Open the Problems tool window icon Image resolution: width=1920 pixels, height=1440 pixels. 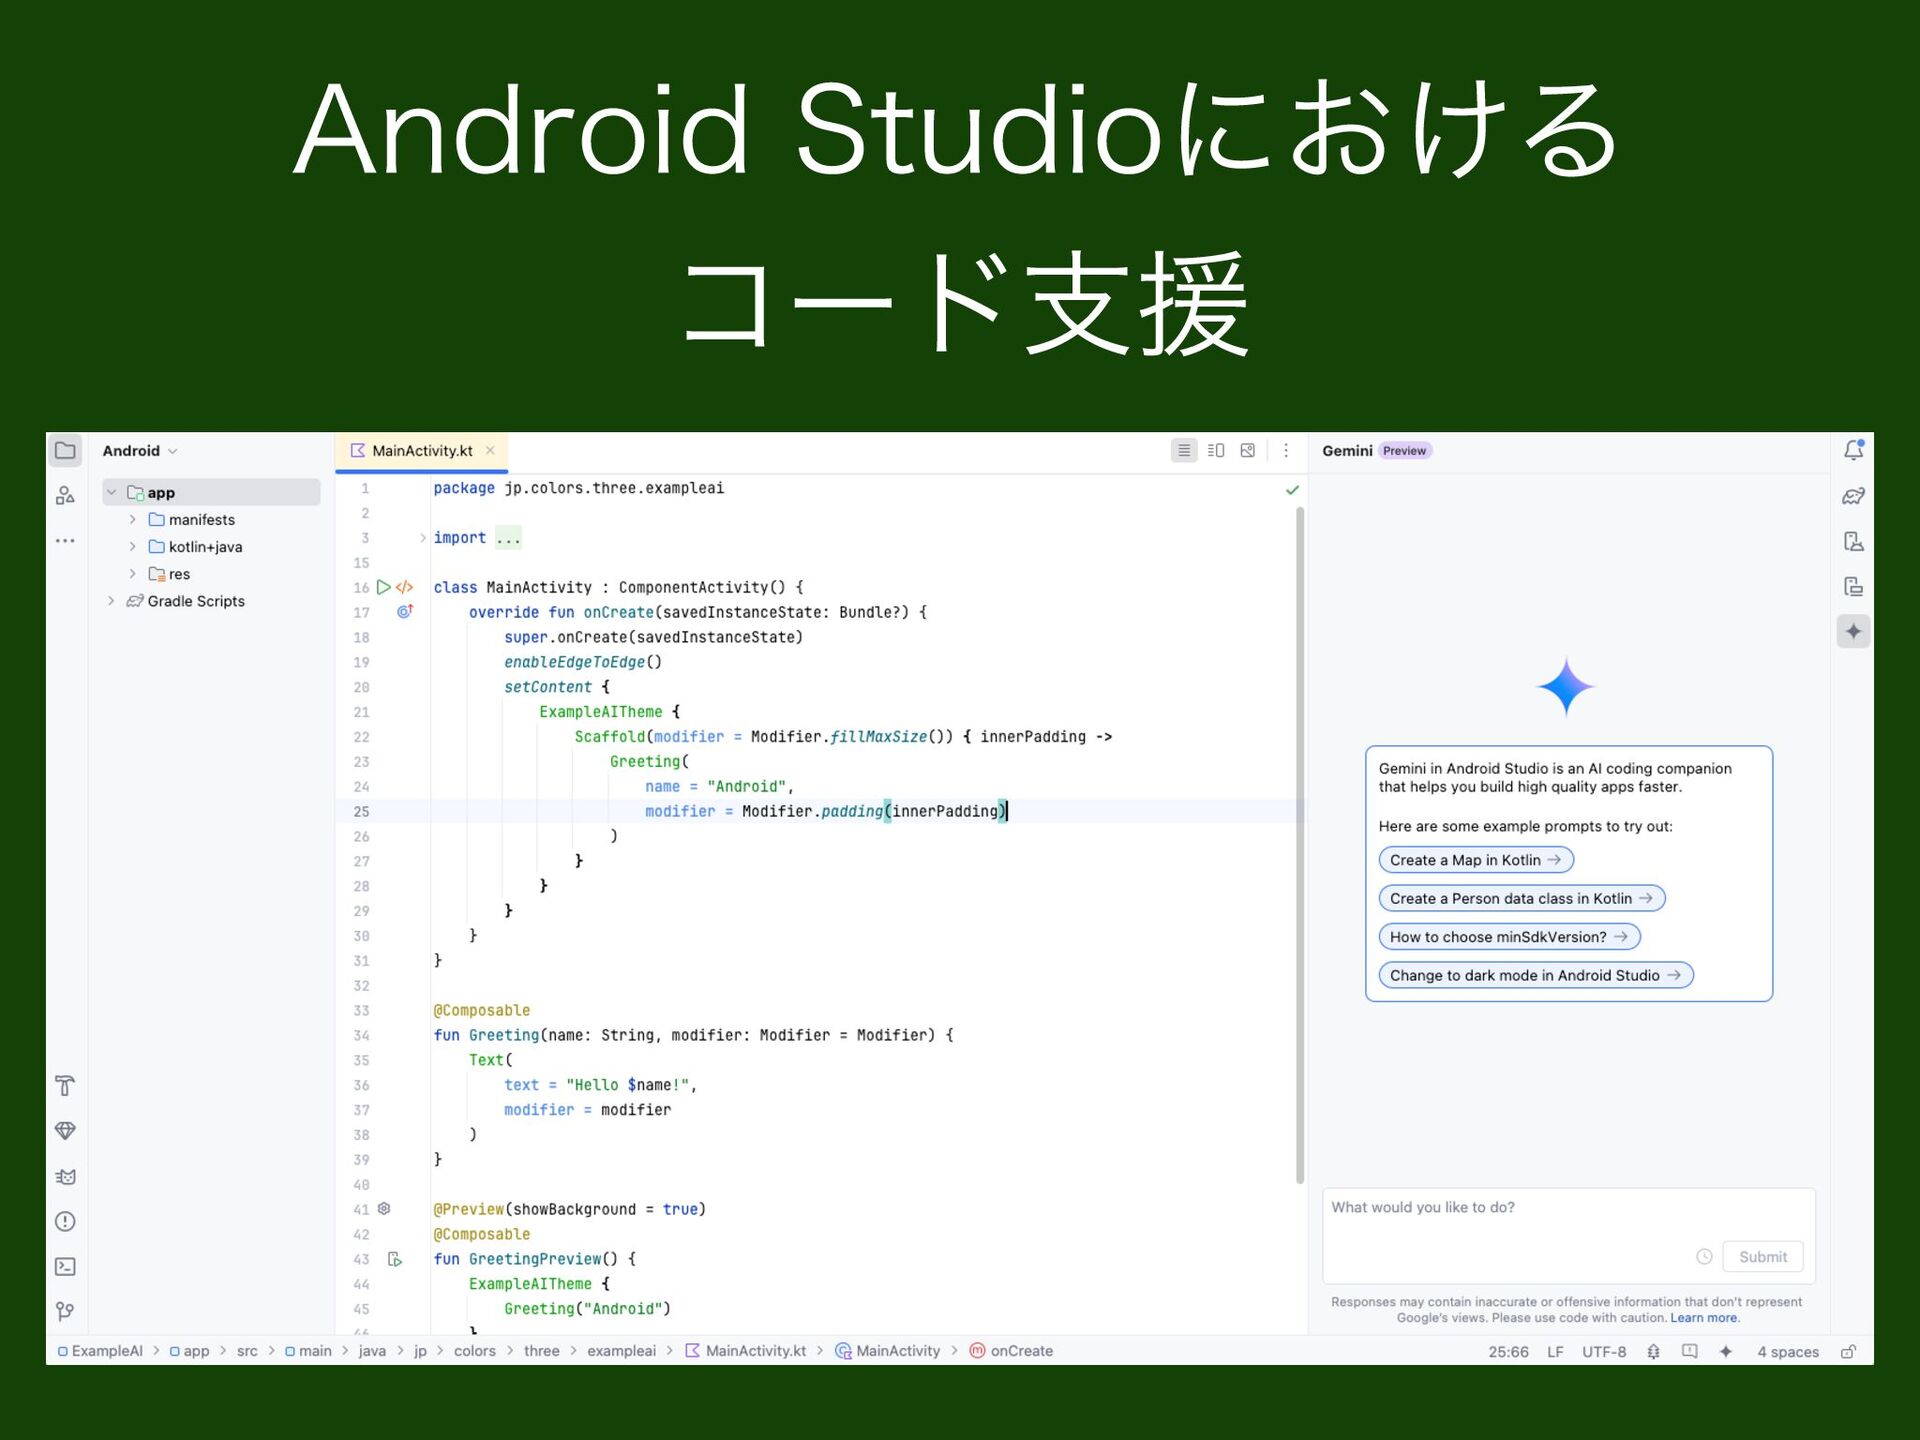(66, 1221)
